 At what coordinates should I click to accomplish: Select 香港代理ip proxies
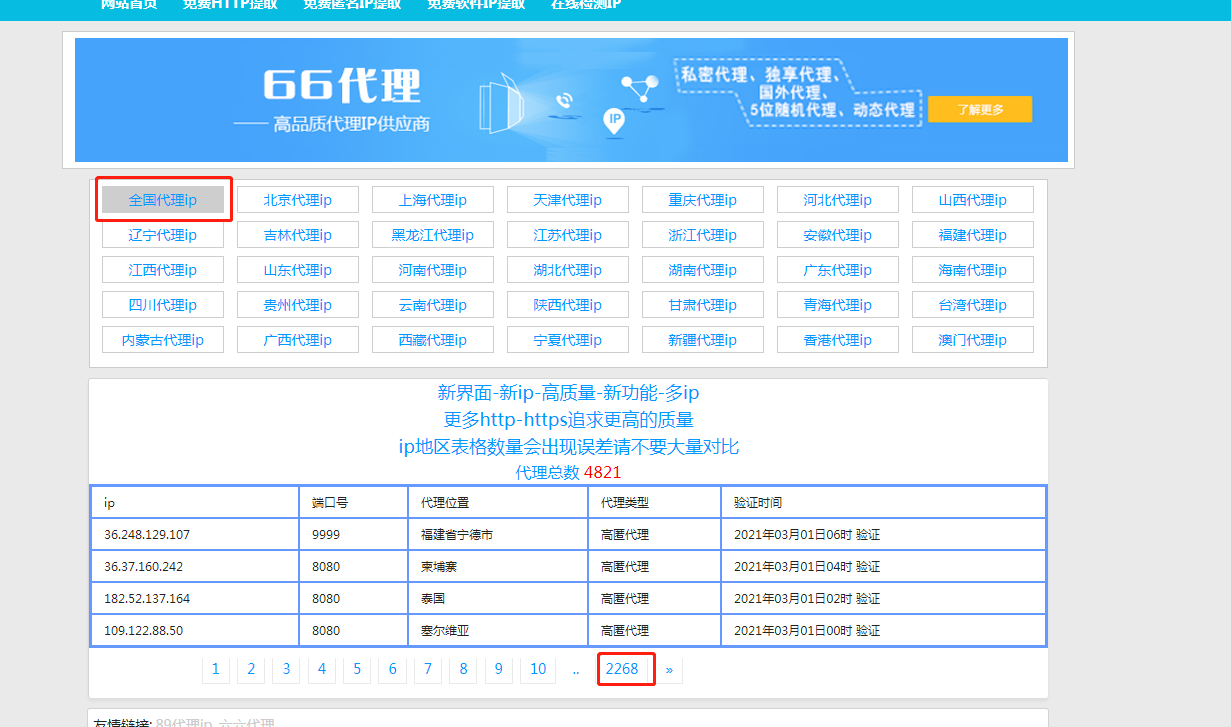837,339
